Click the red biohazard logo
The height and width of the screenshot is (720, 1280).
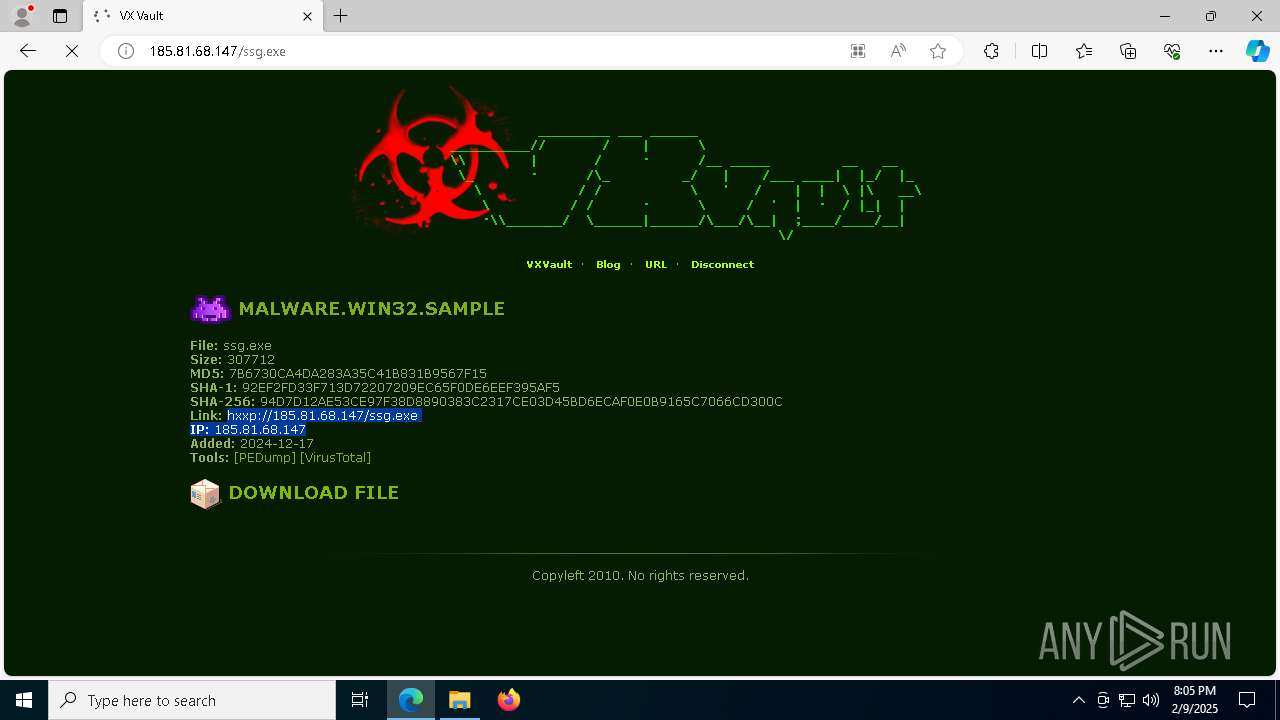click(432, 158)
